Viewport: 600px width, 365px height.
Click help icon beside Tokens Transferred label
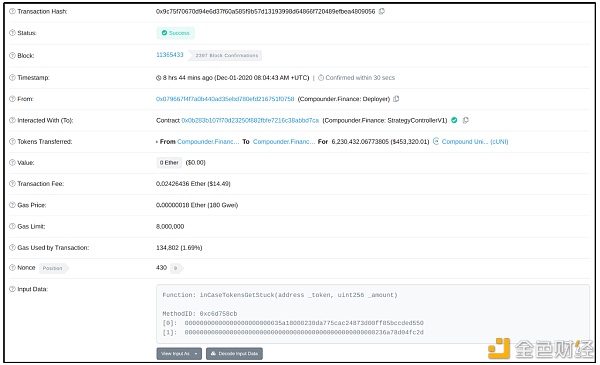(x=12, y=142)
